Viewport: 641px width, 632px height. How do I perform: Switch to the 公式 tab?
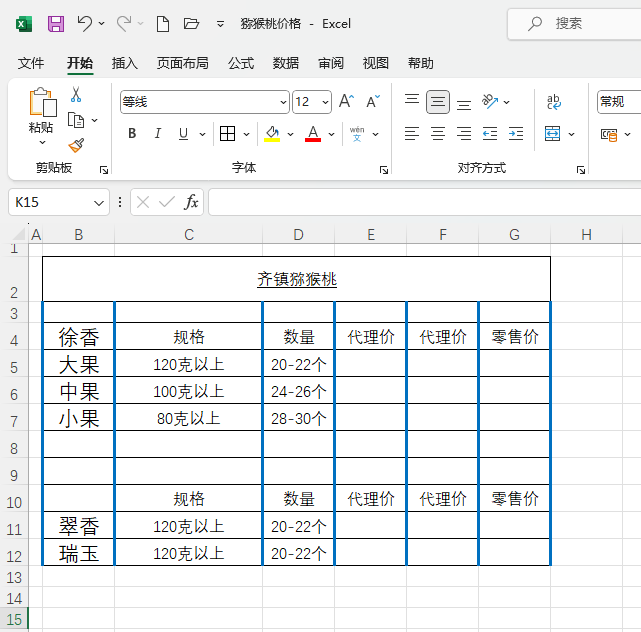tap(241, 63)
